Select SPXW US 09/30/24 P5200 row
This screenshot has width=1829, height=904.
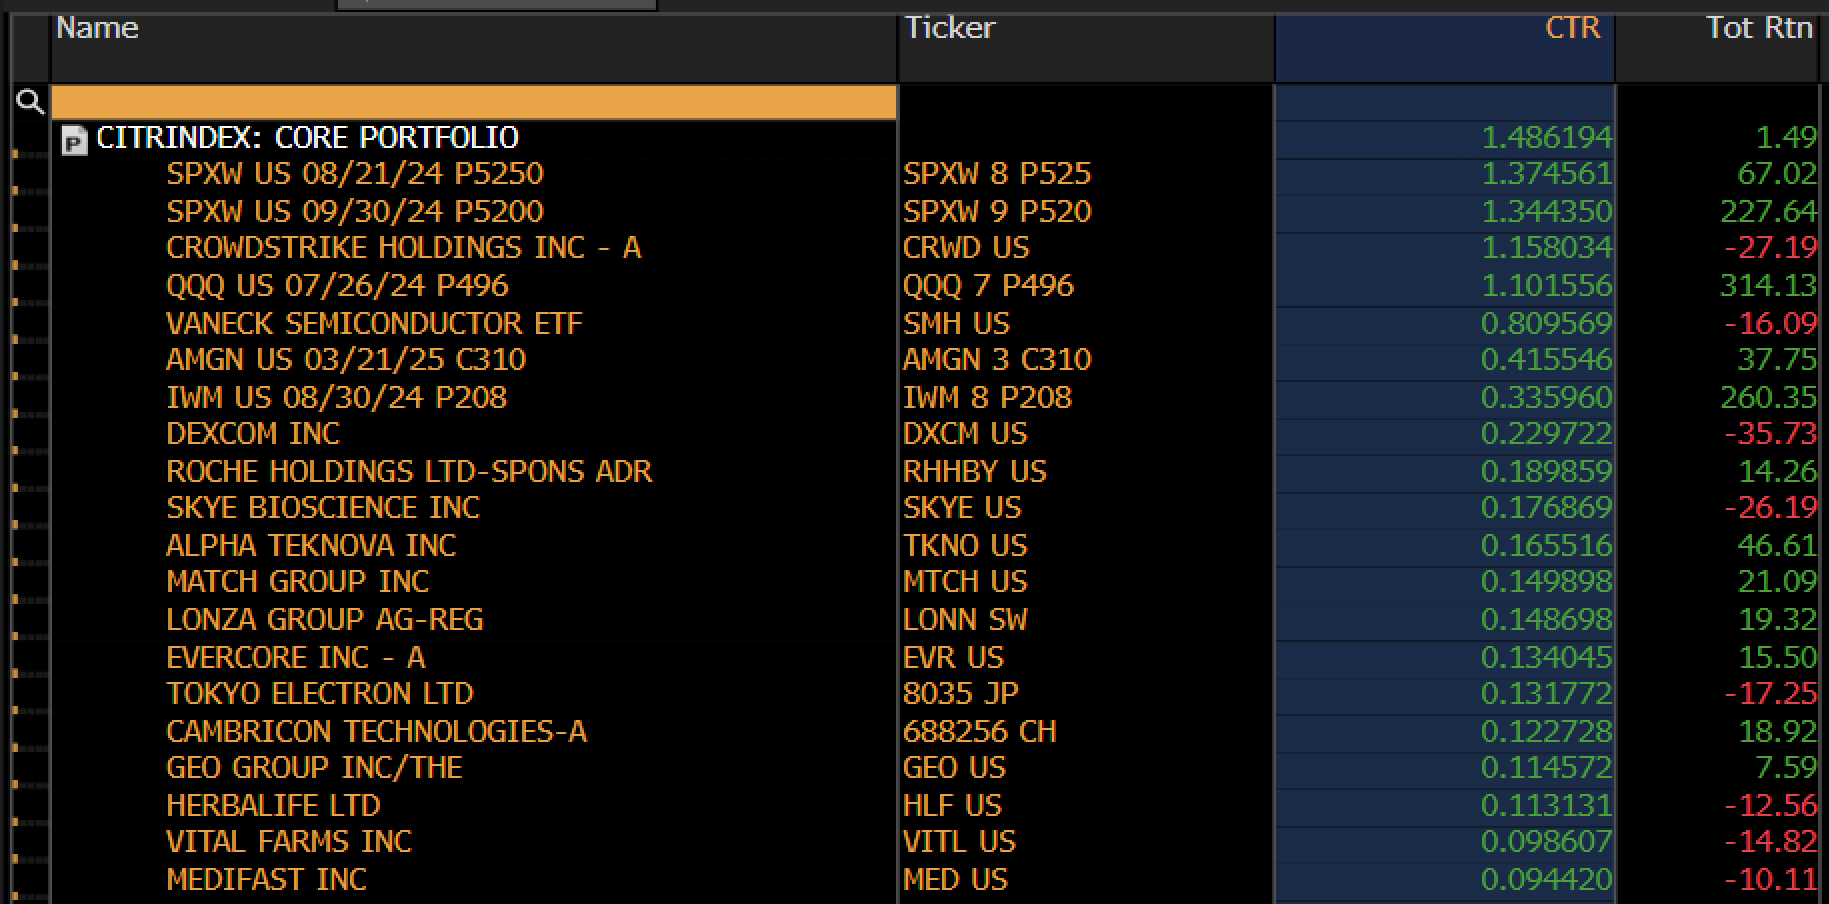355,211
